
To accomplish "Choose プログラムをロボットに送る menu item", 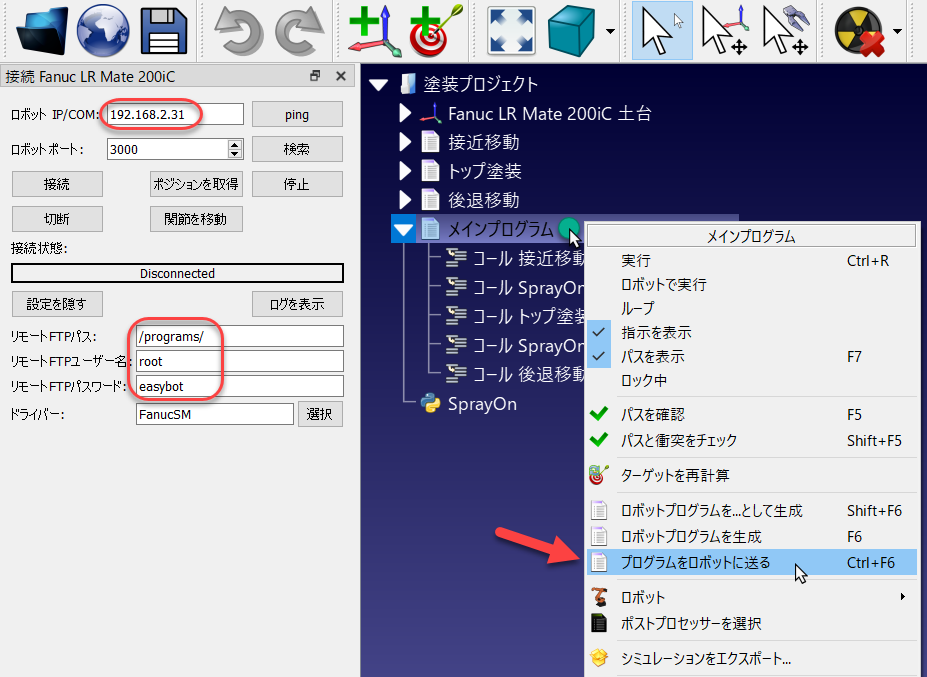I will click(751, 562).
